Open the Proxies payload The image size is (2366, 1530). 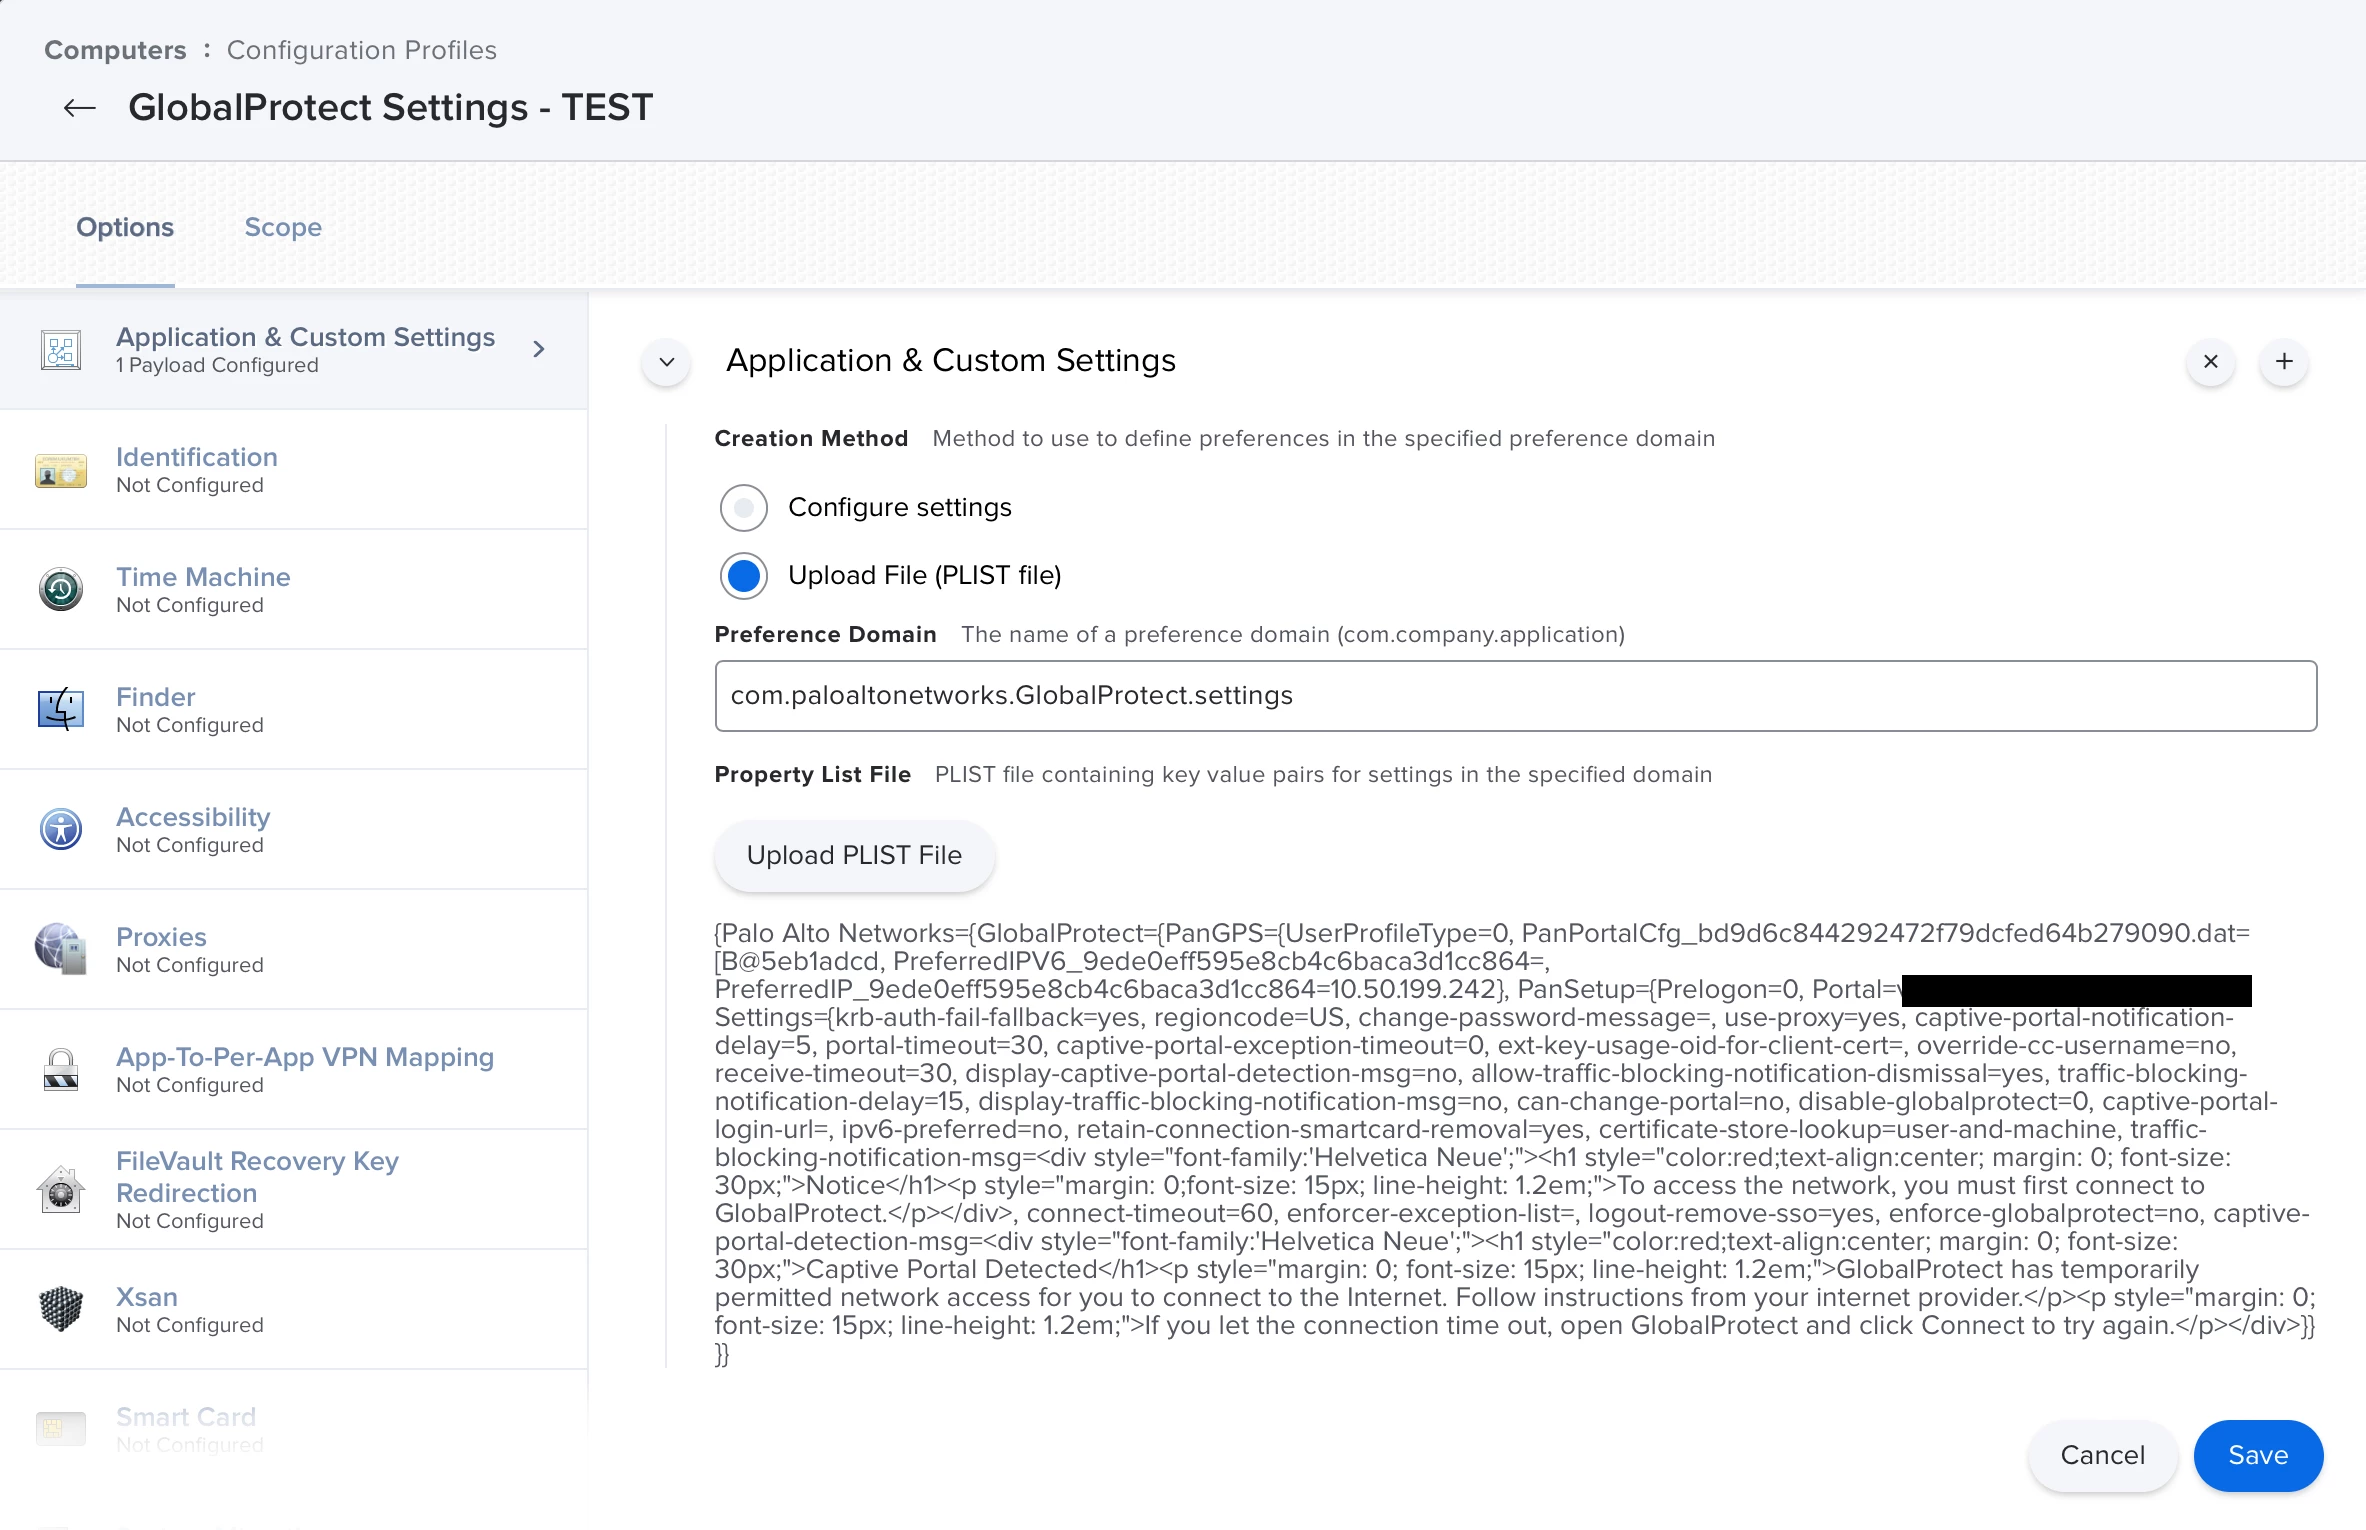pyautogui.click(x=294, y=950)
